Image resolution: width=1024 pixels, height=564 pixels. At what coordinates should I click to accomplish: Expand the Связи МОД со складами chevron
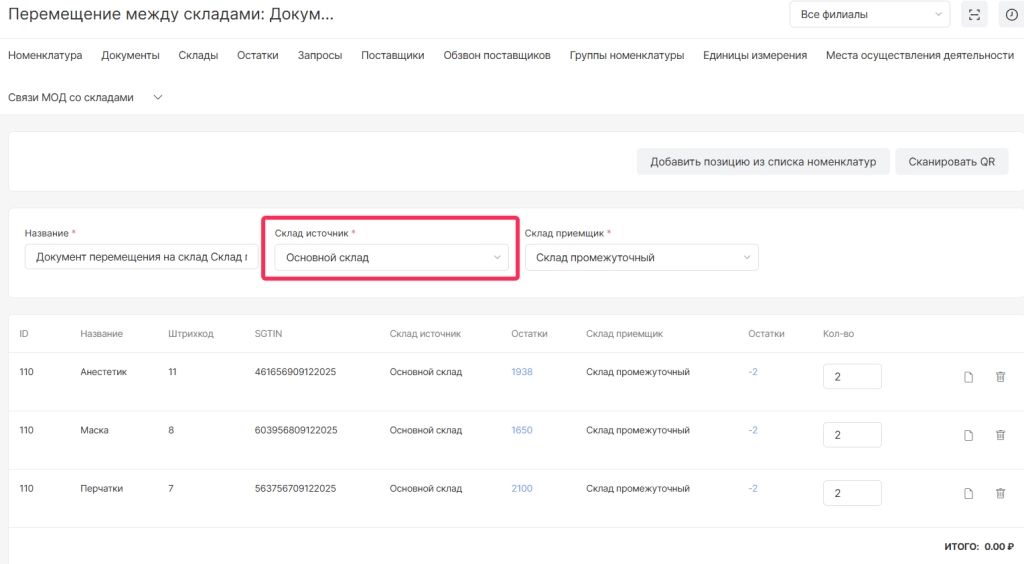(157, 98)
